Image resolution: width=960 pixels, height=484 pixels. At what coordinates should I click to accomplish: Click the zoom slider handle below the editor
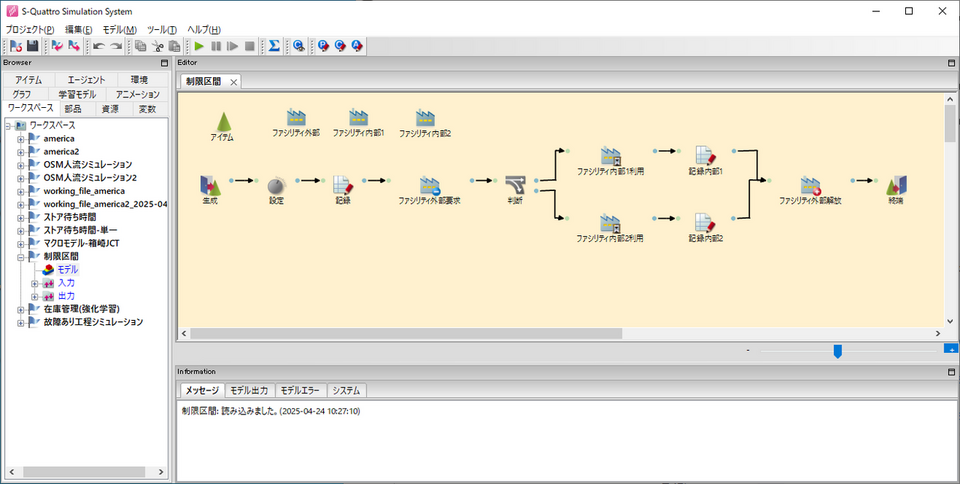point(837,350)
